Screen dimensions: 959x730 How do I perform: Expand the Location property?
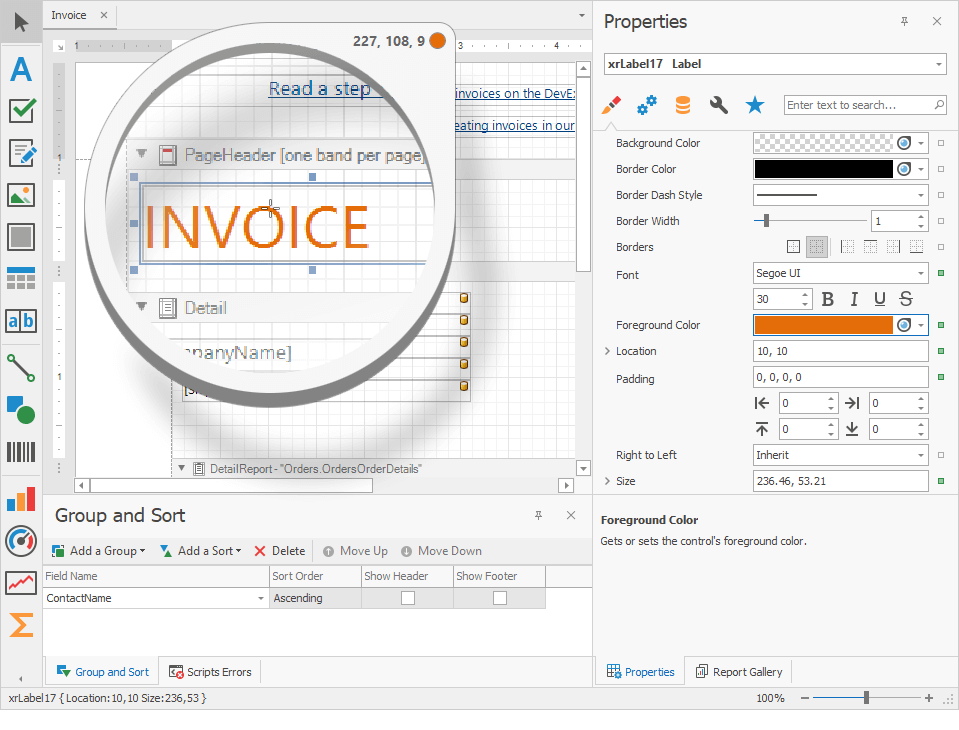607,351
